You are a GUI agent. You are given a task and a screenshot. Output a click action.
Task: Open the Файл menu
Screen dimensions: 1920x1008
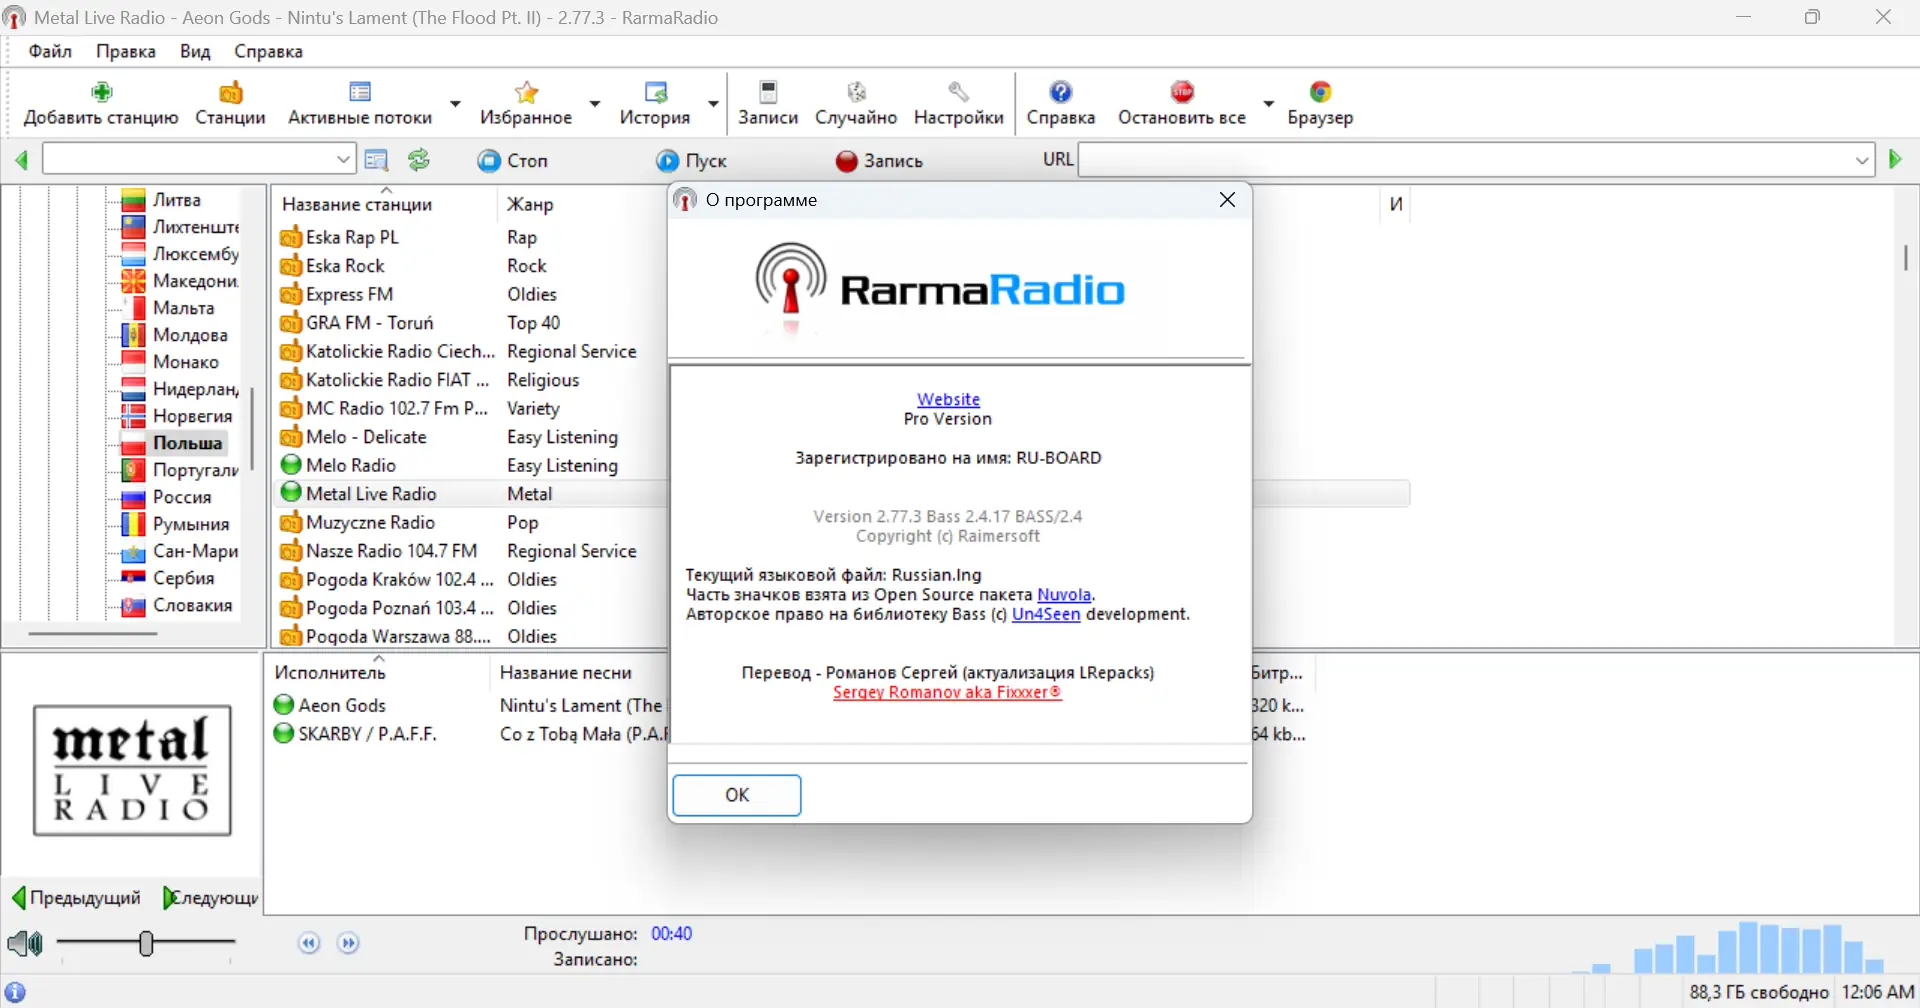click(49, 51)
